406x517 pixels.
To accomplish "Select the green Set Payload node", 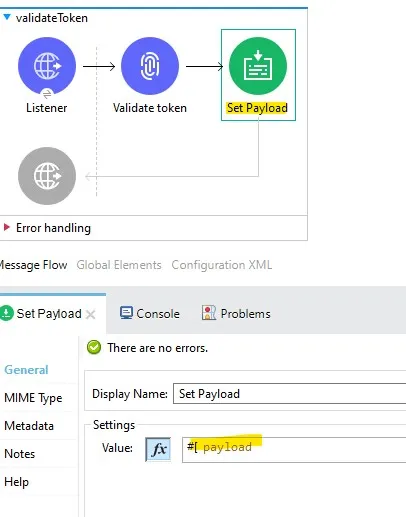I will click(258, 66).
